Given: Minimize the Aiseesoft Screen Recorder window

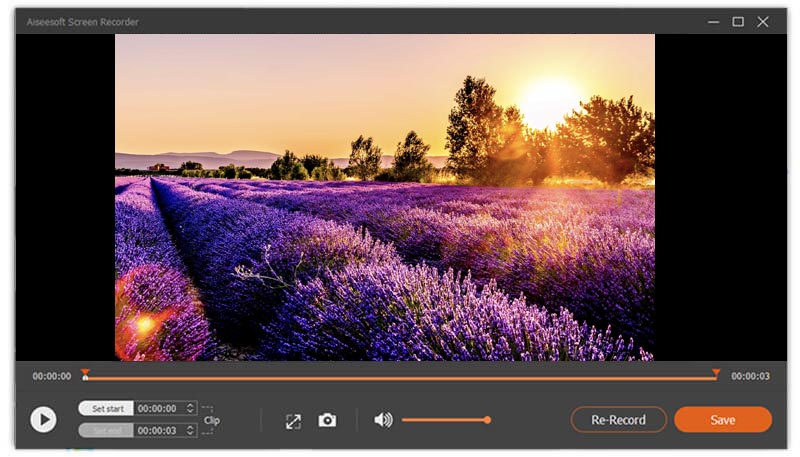Looking at the screenshot, I should (x=713, y=21).
